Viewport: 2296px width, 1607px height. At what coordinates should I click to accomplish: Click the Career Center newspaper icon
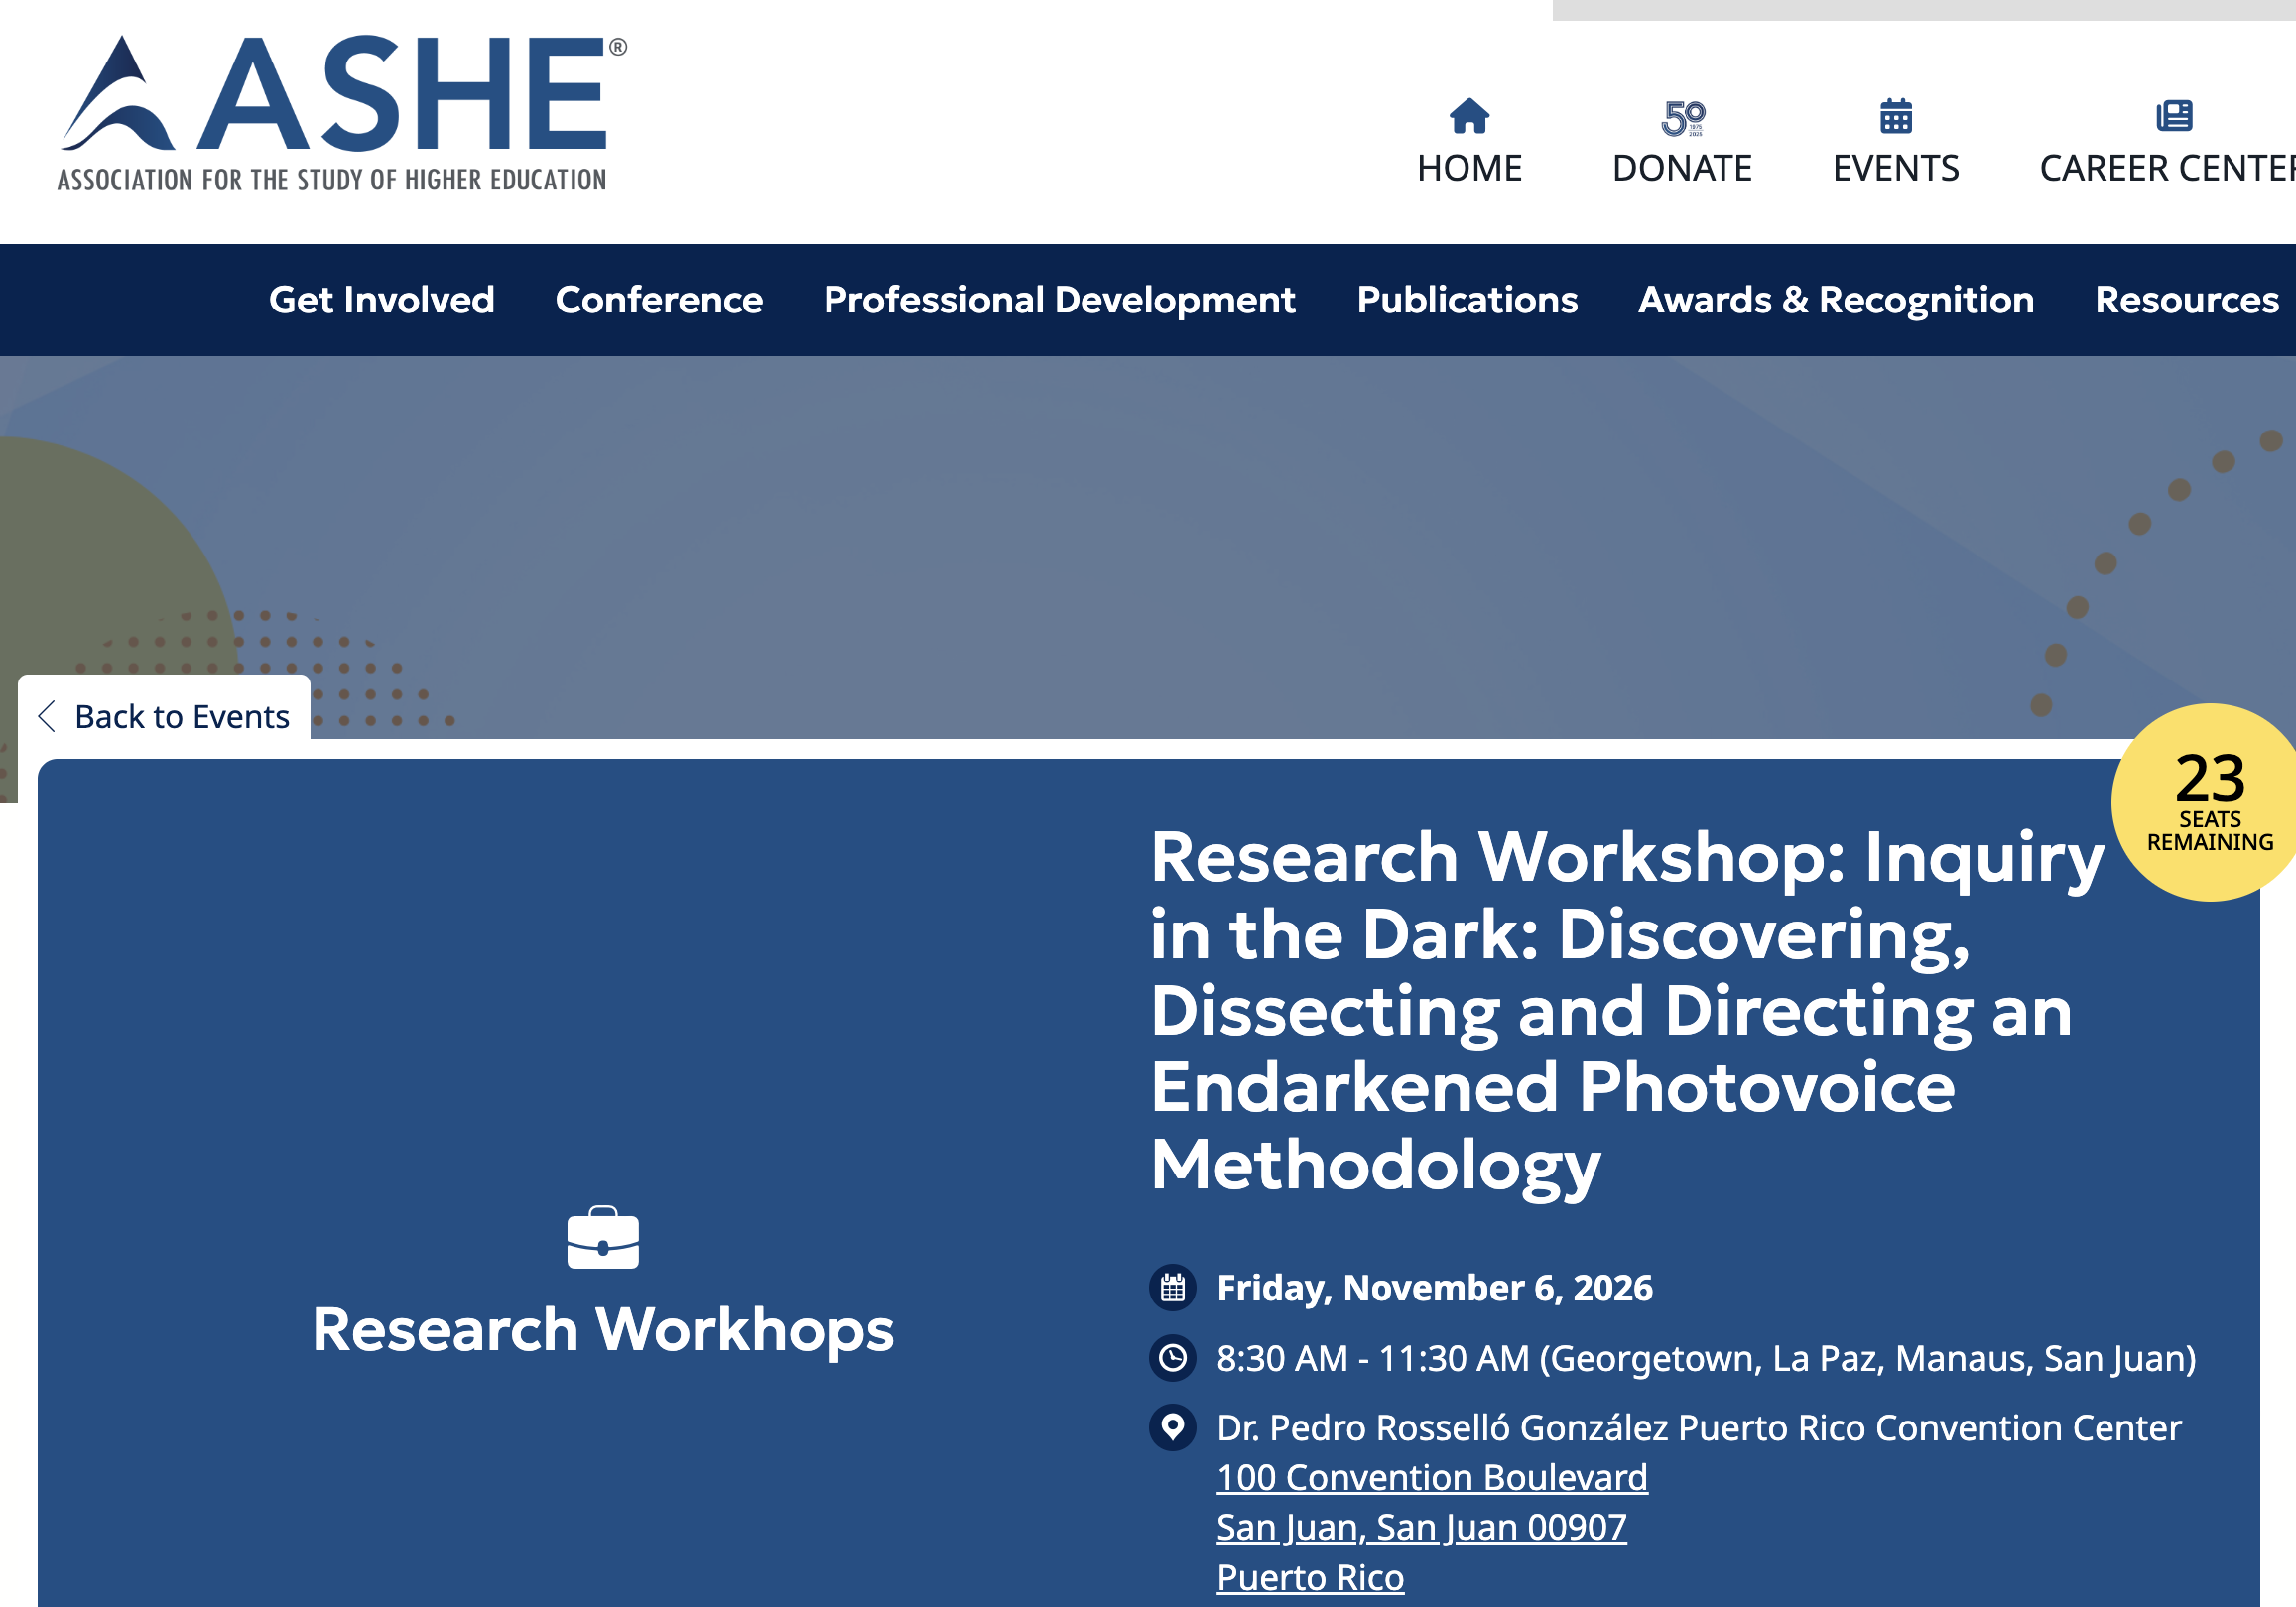(2174, 116)
